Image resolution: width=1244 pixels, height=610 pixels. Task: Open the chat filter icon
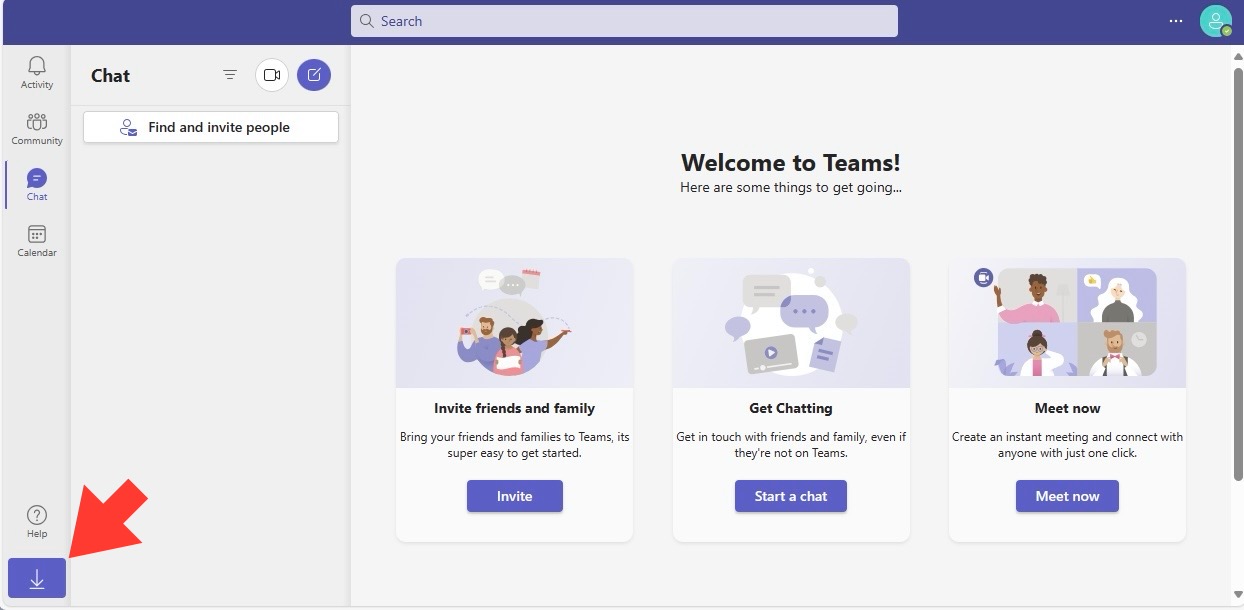pos(230,75)
